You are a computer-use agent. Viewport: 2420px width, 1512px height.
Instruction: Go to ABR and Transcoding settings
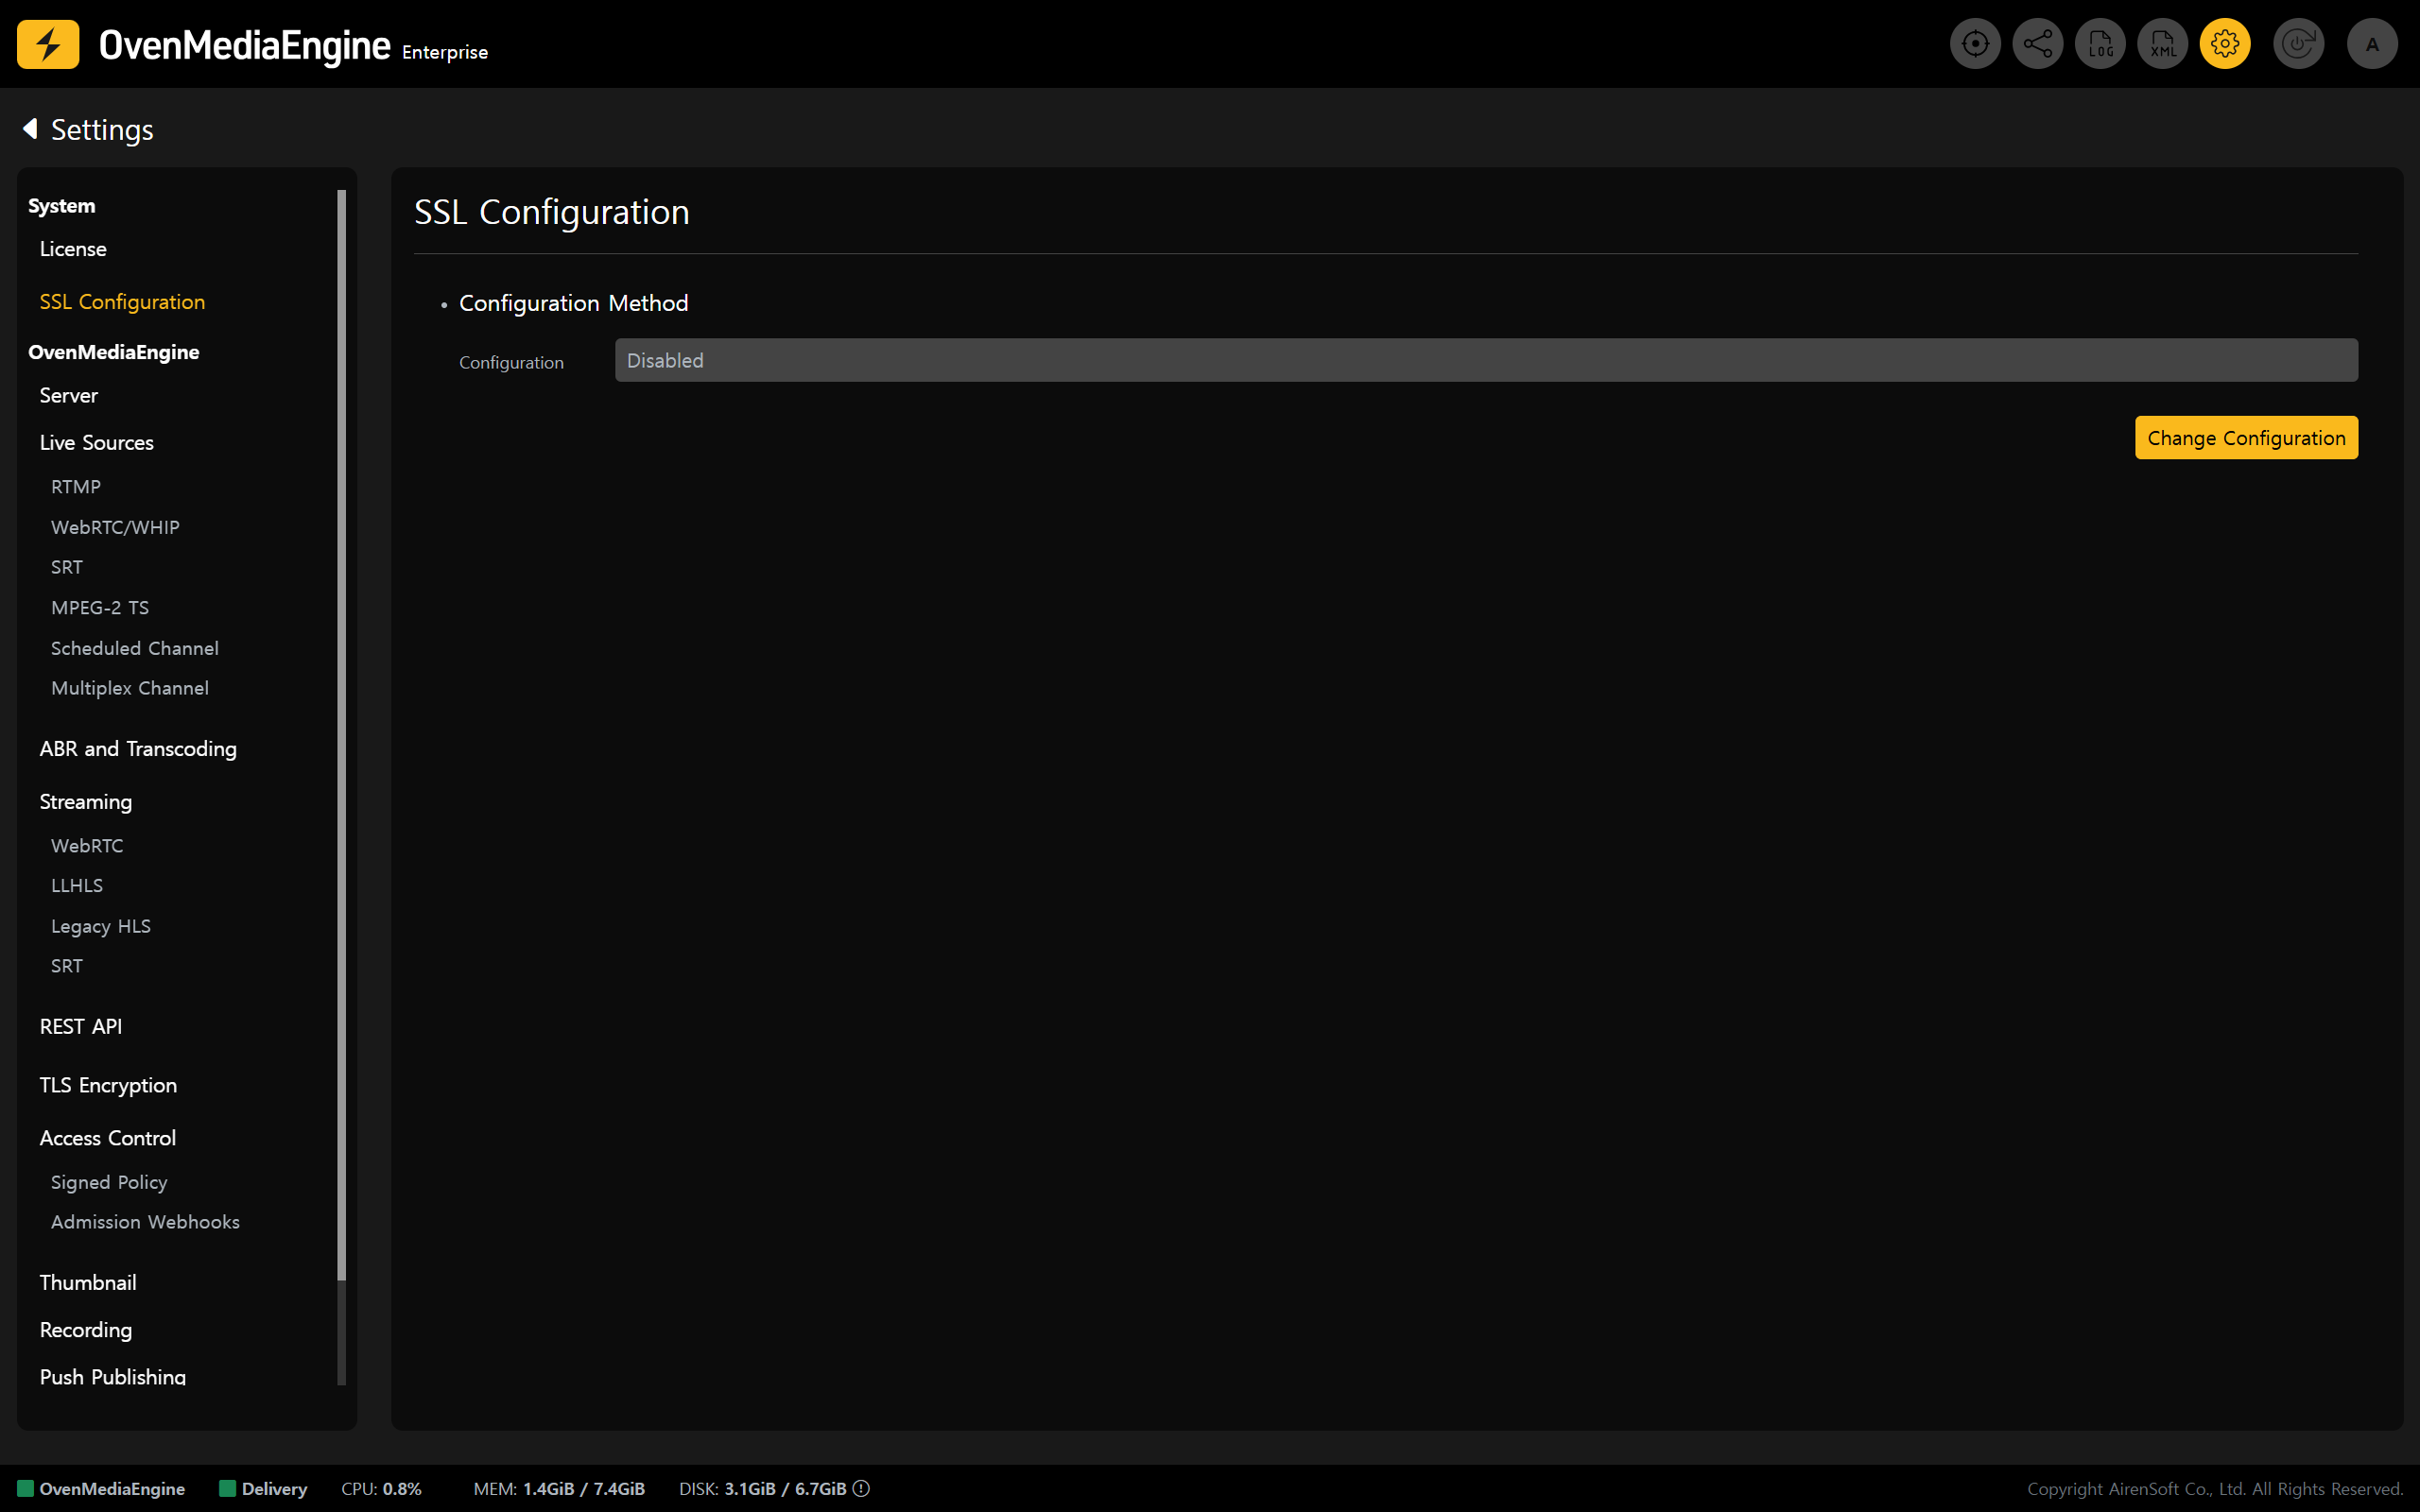click(x=138, y=749)
